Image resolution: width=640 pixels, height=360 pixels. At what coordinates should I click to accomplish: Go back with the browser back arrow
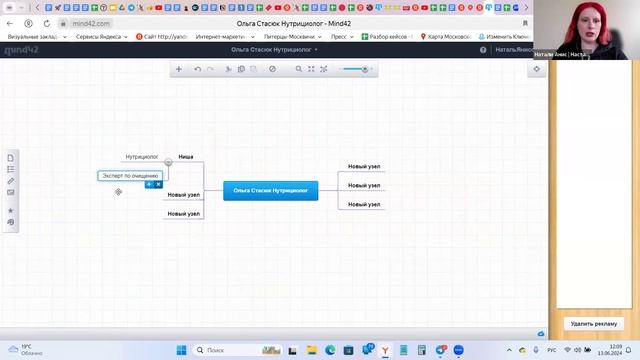click(10, 24)
